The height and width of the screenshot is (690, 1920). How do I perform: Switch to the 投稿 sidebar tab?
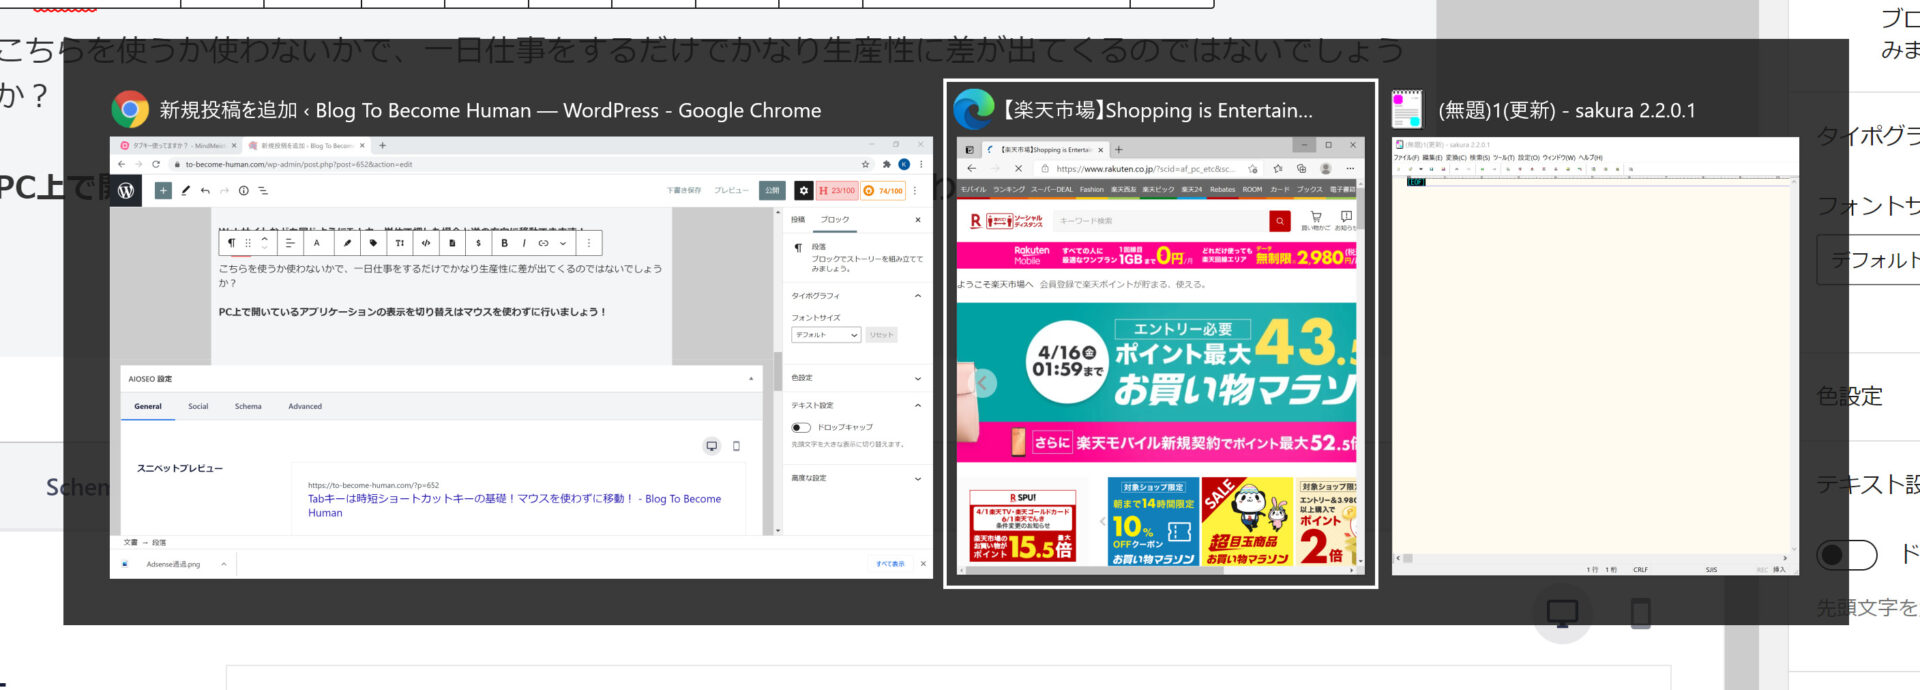(x=798, y=219)
